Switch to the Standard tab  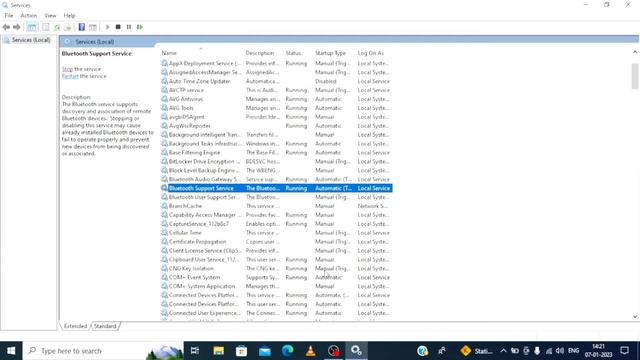click(105, 326)
